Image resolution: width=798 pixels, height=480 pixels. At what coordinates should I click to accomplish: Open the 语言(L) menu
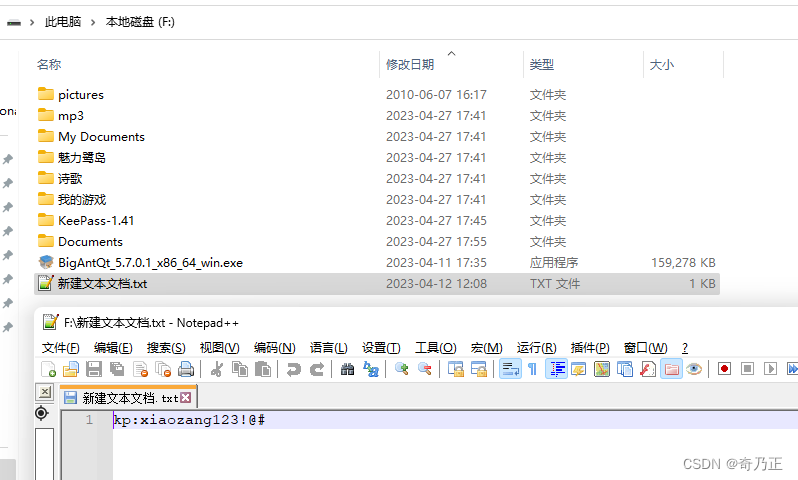(329, 348)
